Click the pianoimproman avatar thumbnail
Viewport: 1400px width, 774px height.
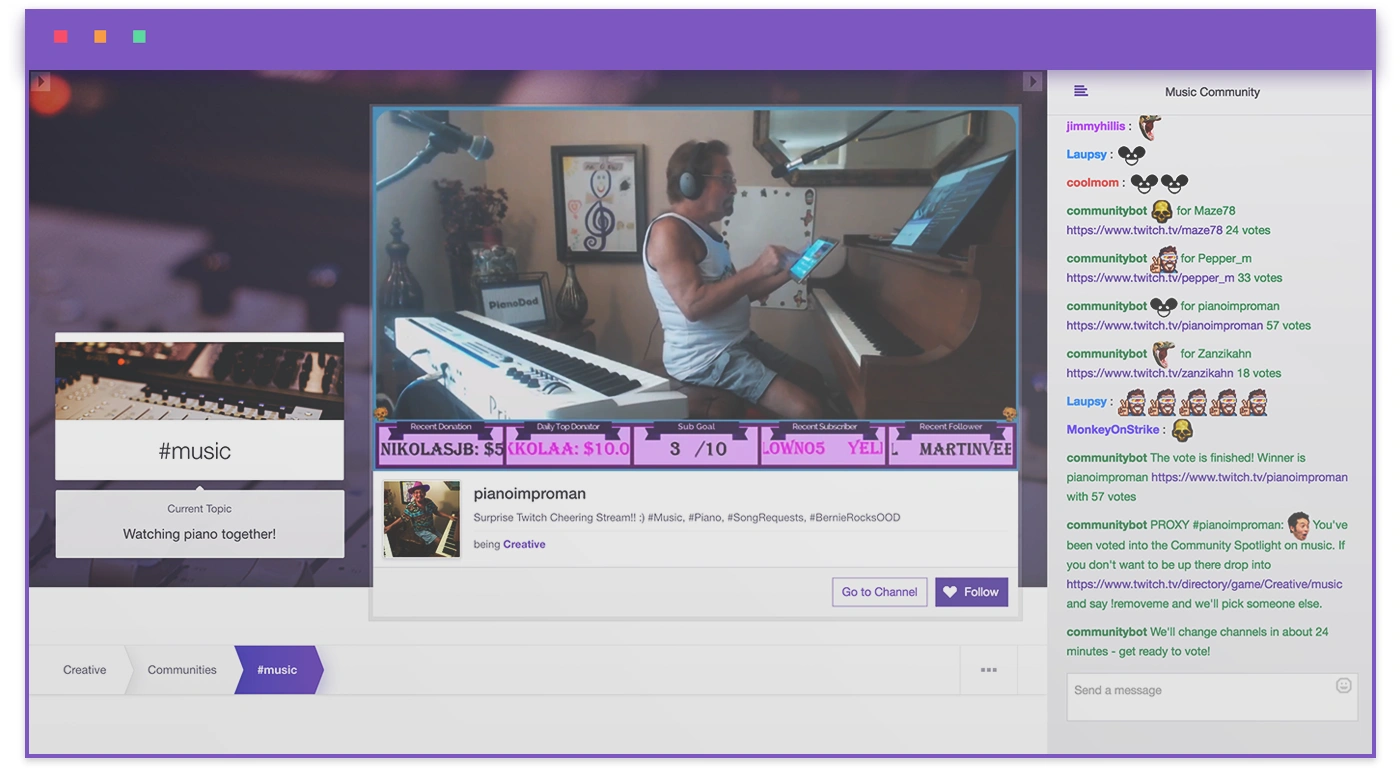pos(421,519)
